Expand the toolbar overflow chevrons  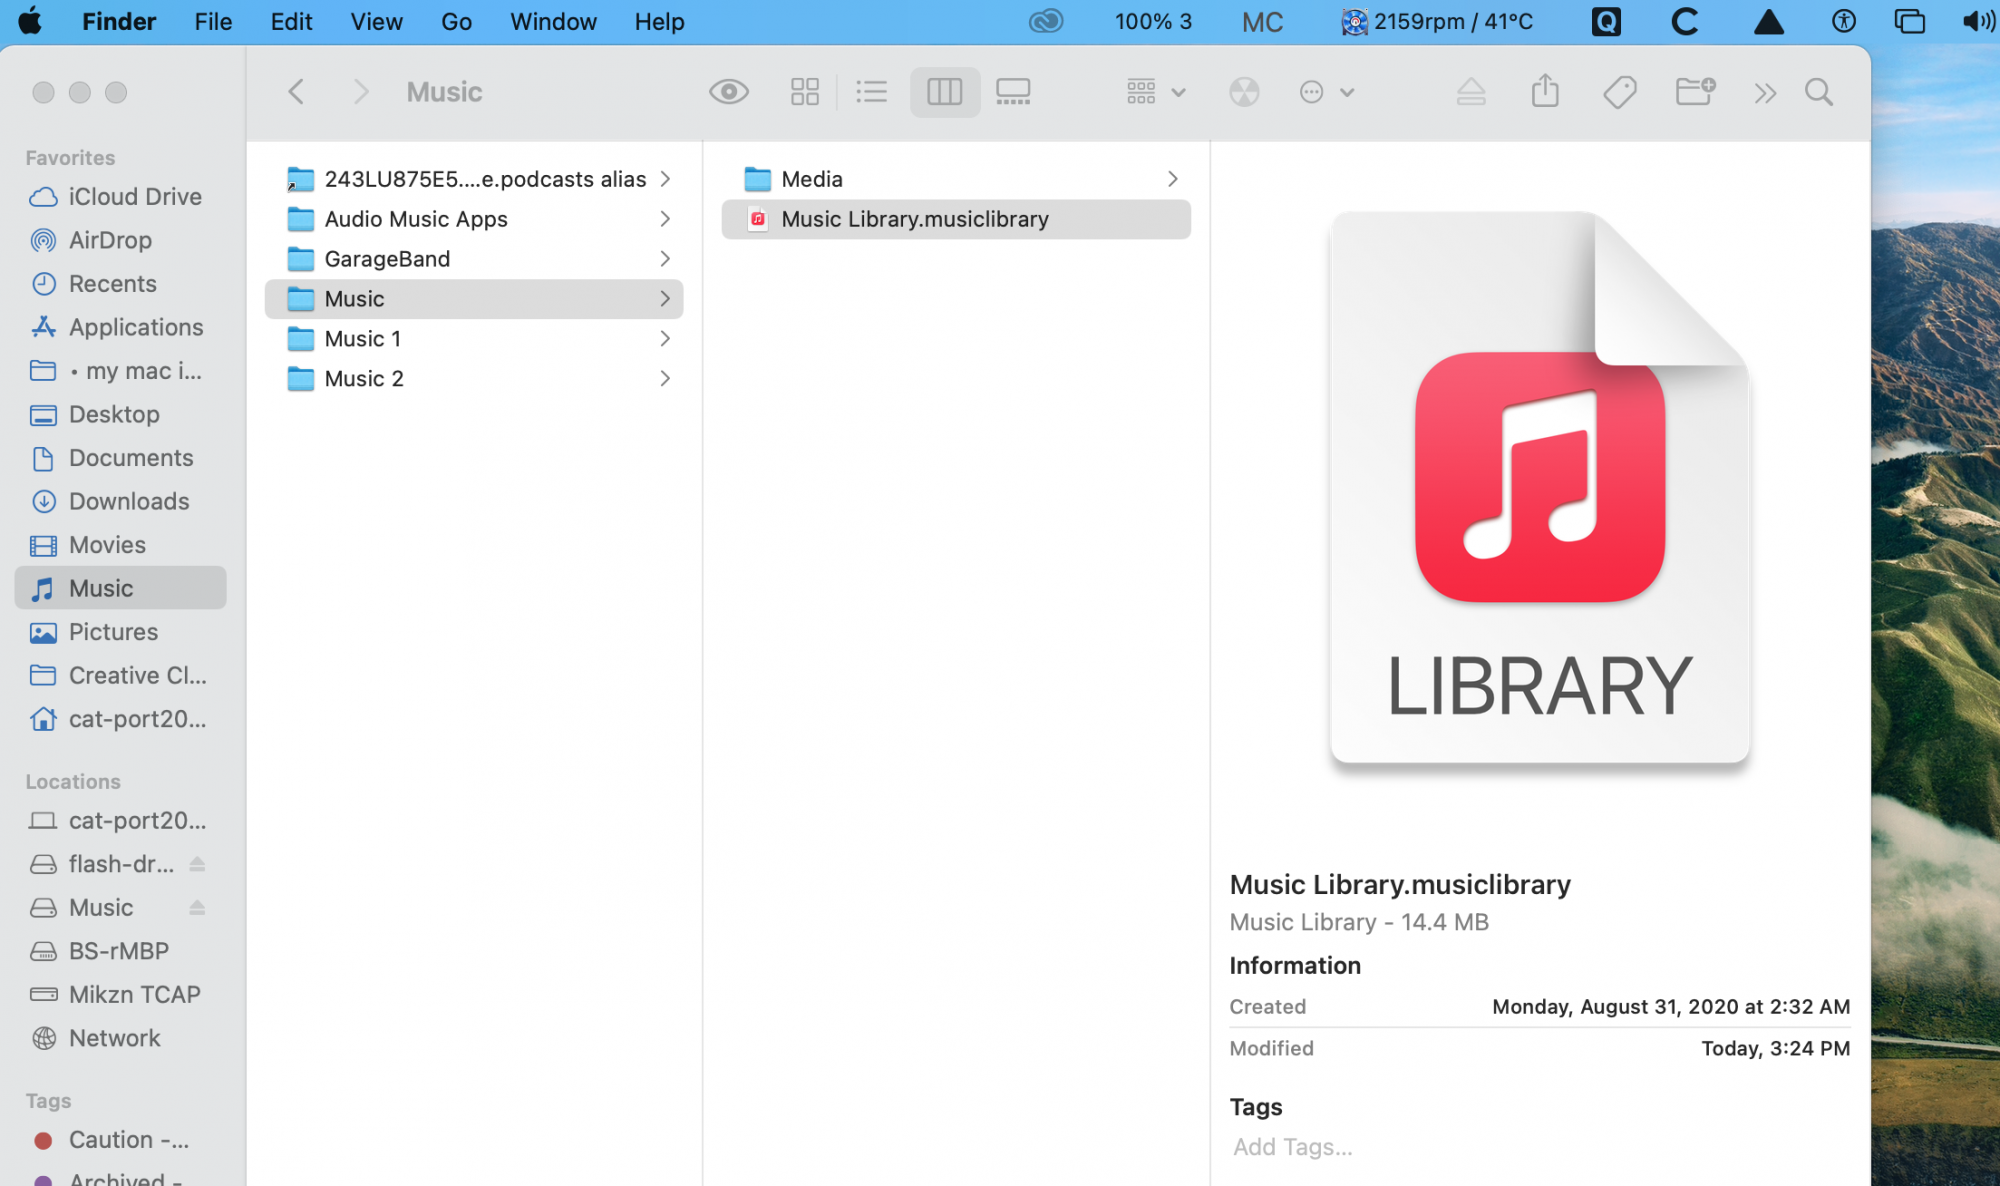pos(1765,93)
